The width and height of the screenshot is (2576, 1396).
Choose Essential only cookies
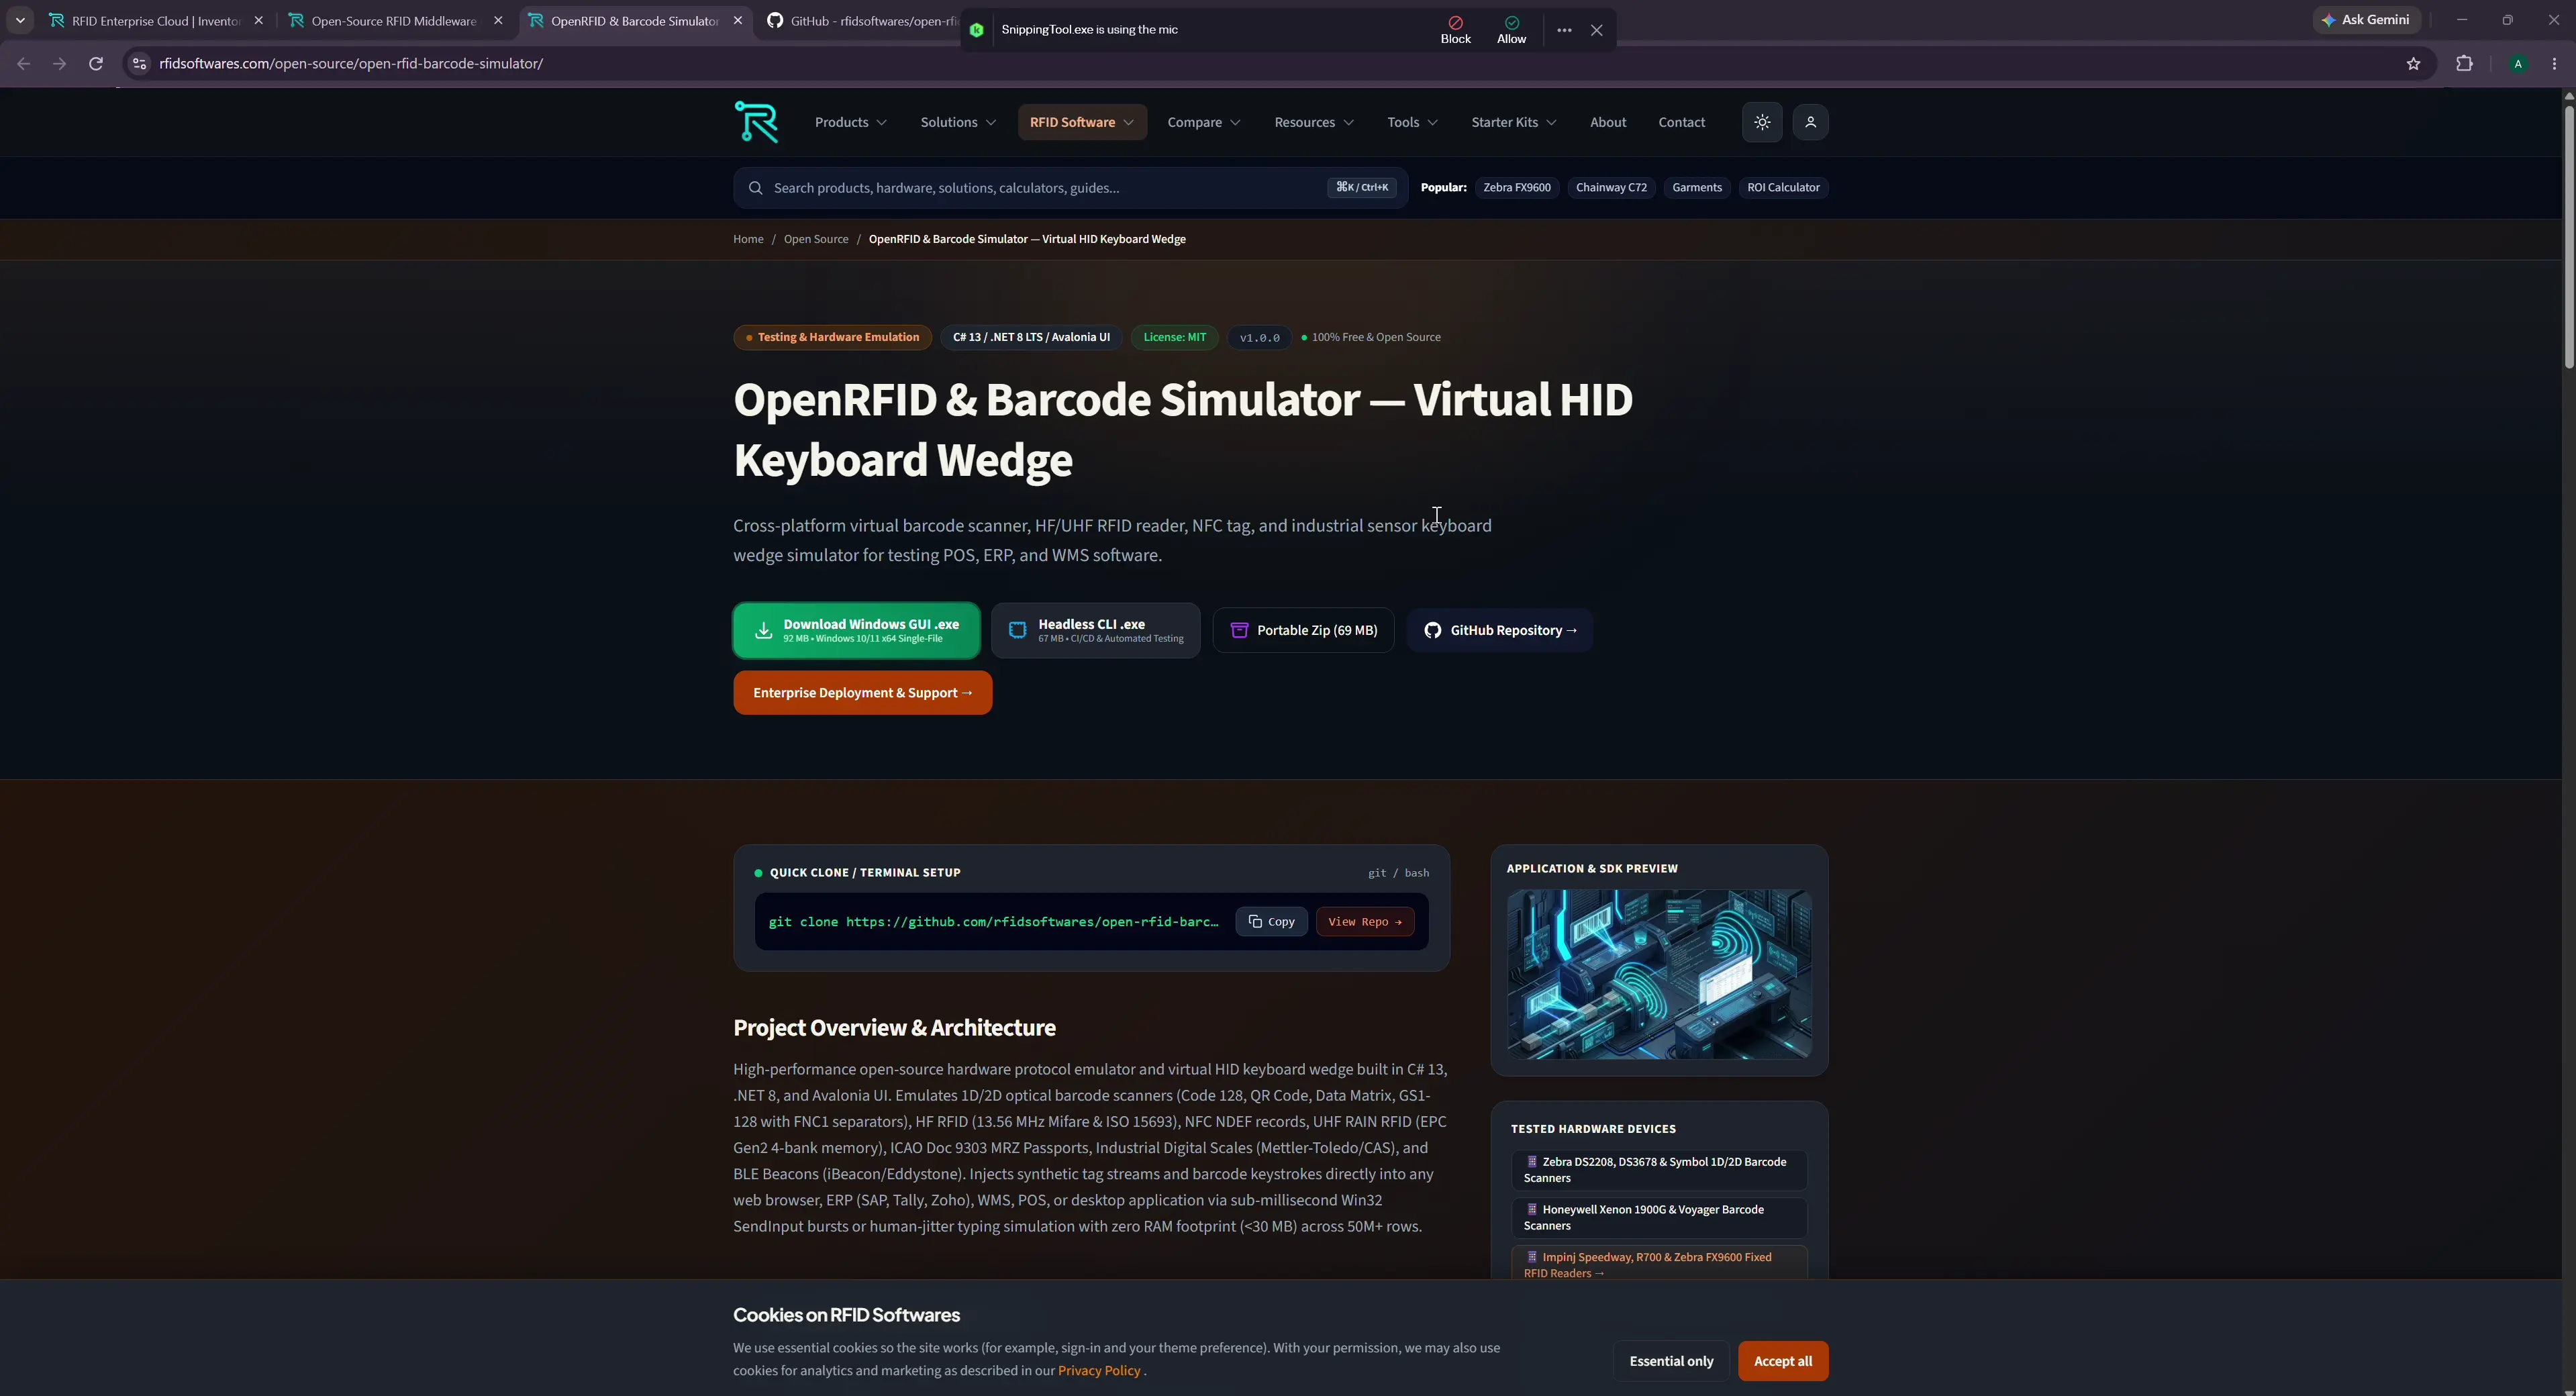tap(1670, 1361)
